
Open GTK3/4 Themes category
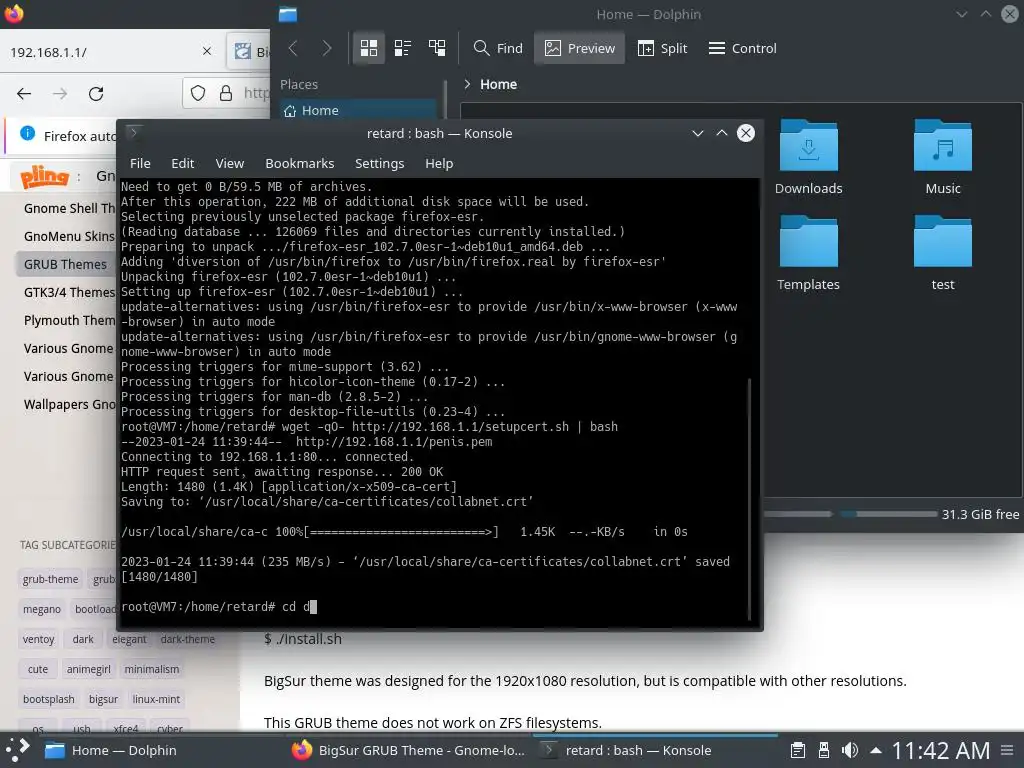click(69, 293)
